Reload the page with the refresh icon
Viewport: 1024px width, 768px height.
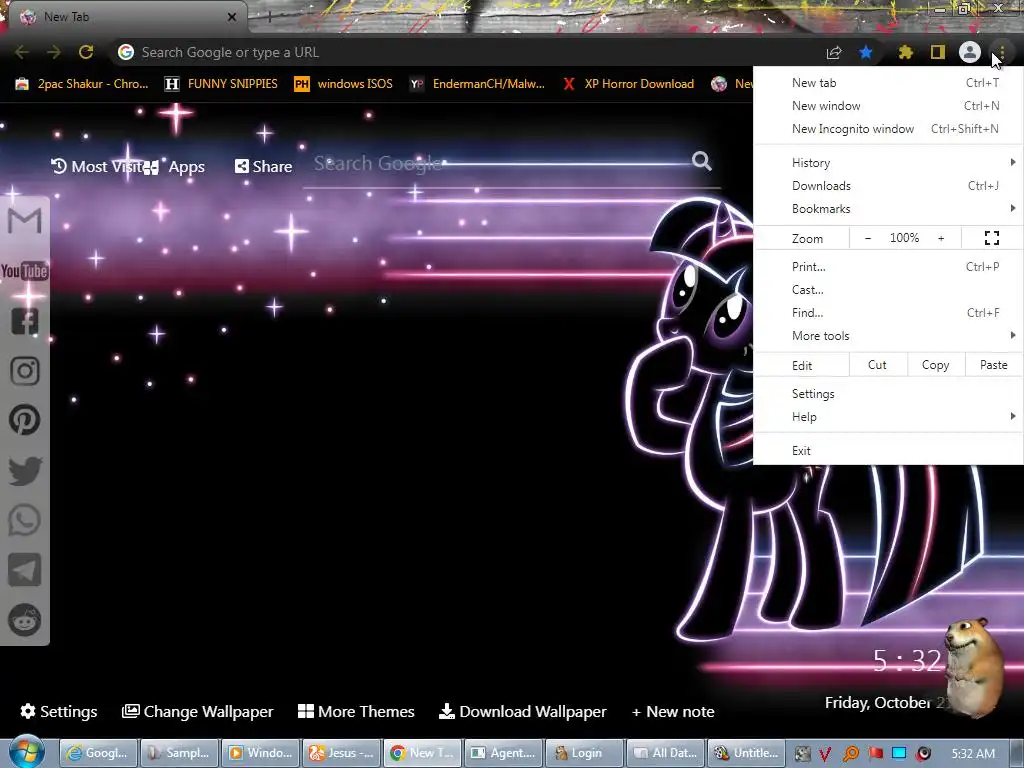[x=86, y=52]
